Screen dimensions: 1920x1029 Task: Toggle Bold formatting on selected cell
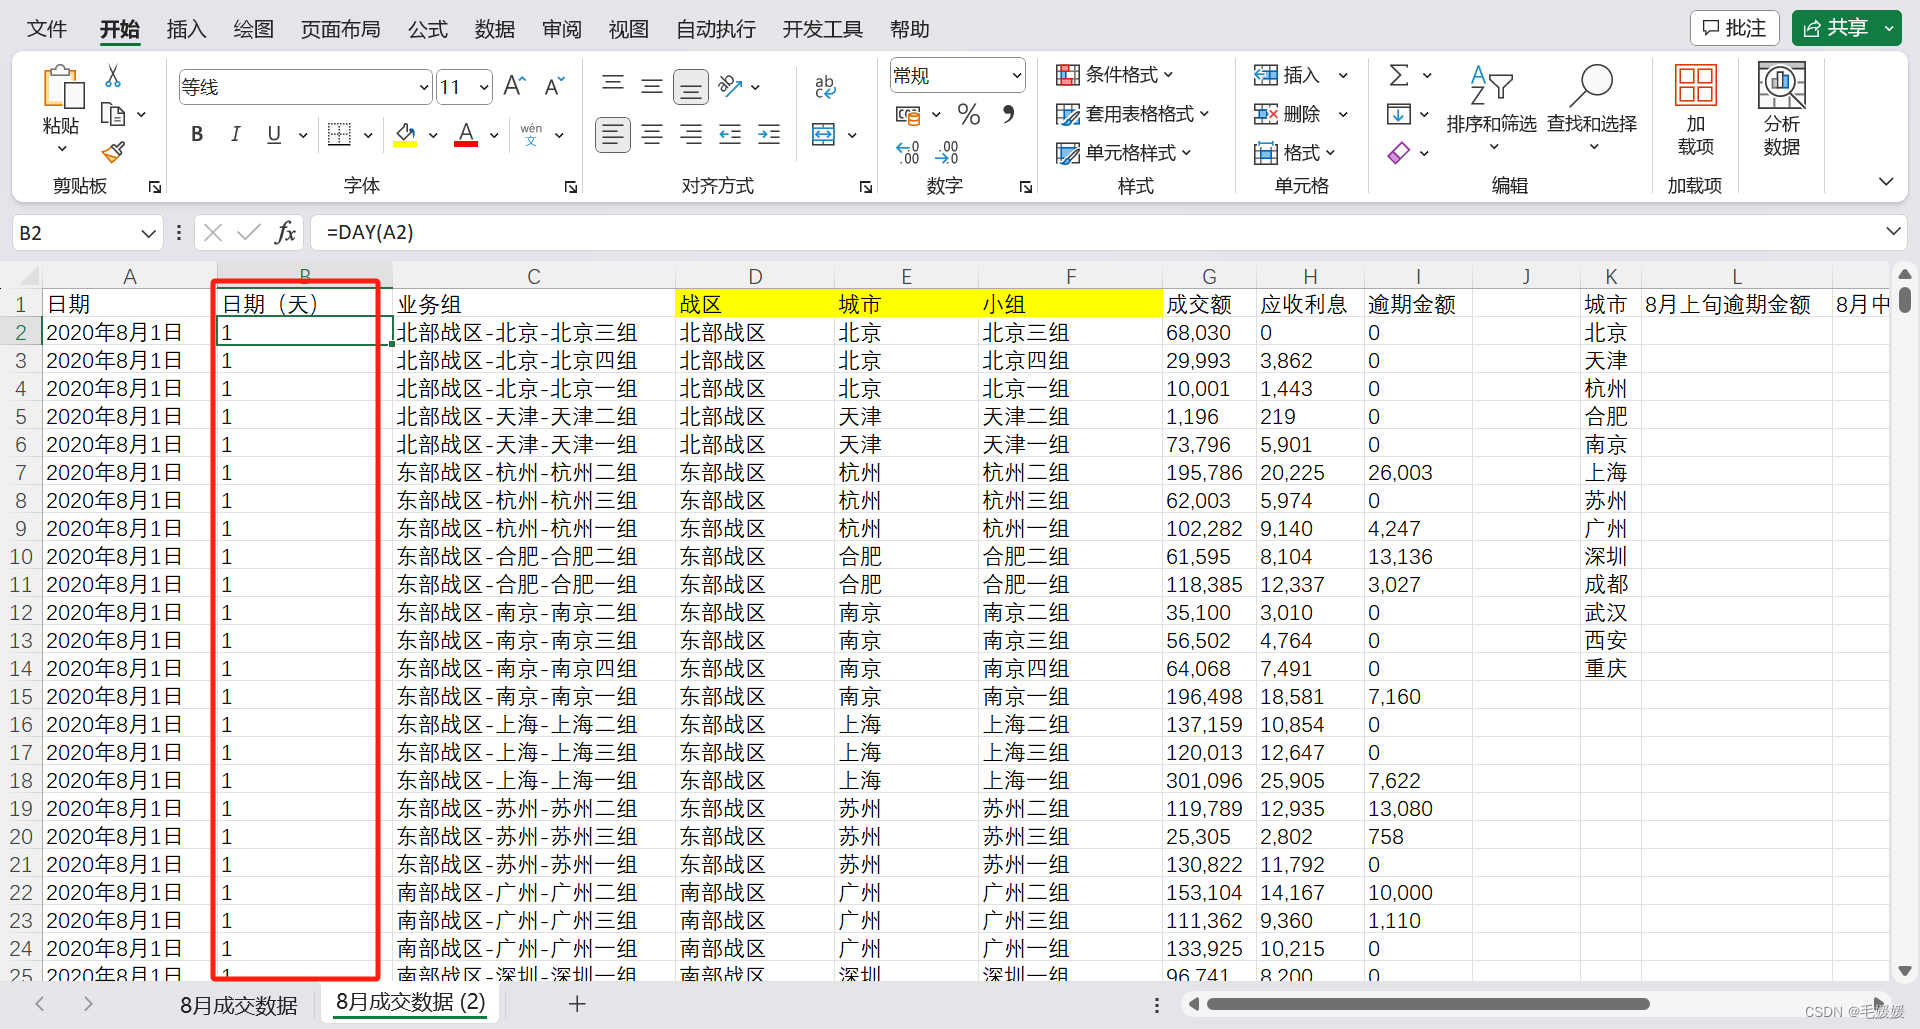tap(196, 134)
